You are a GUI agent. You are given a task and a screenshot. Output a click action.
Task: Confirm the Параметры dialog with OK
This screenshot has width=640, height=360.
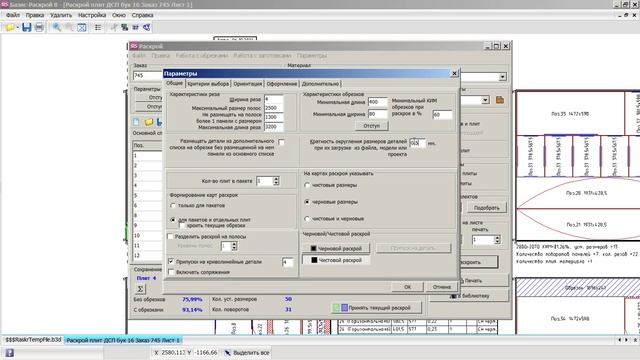pos(407,287)
